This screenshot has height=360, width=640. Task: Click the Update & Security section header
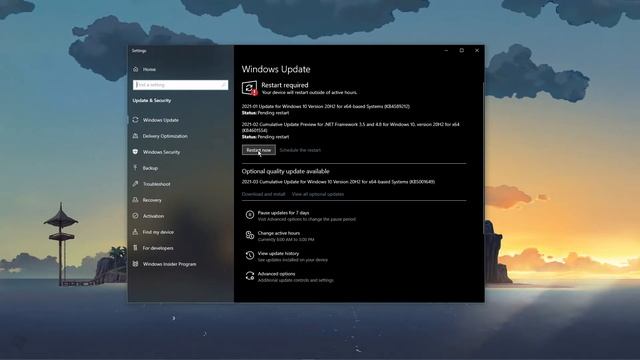152,100
